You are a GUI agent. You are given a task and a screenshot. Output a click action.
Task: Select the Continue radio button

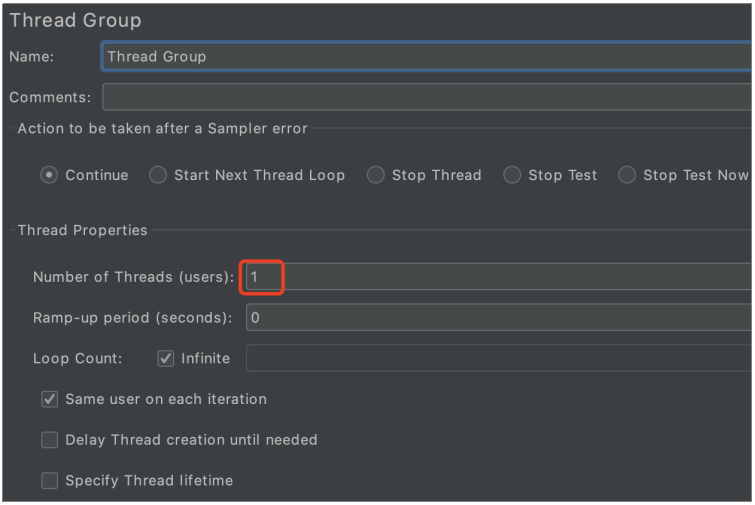point(49,175)
